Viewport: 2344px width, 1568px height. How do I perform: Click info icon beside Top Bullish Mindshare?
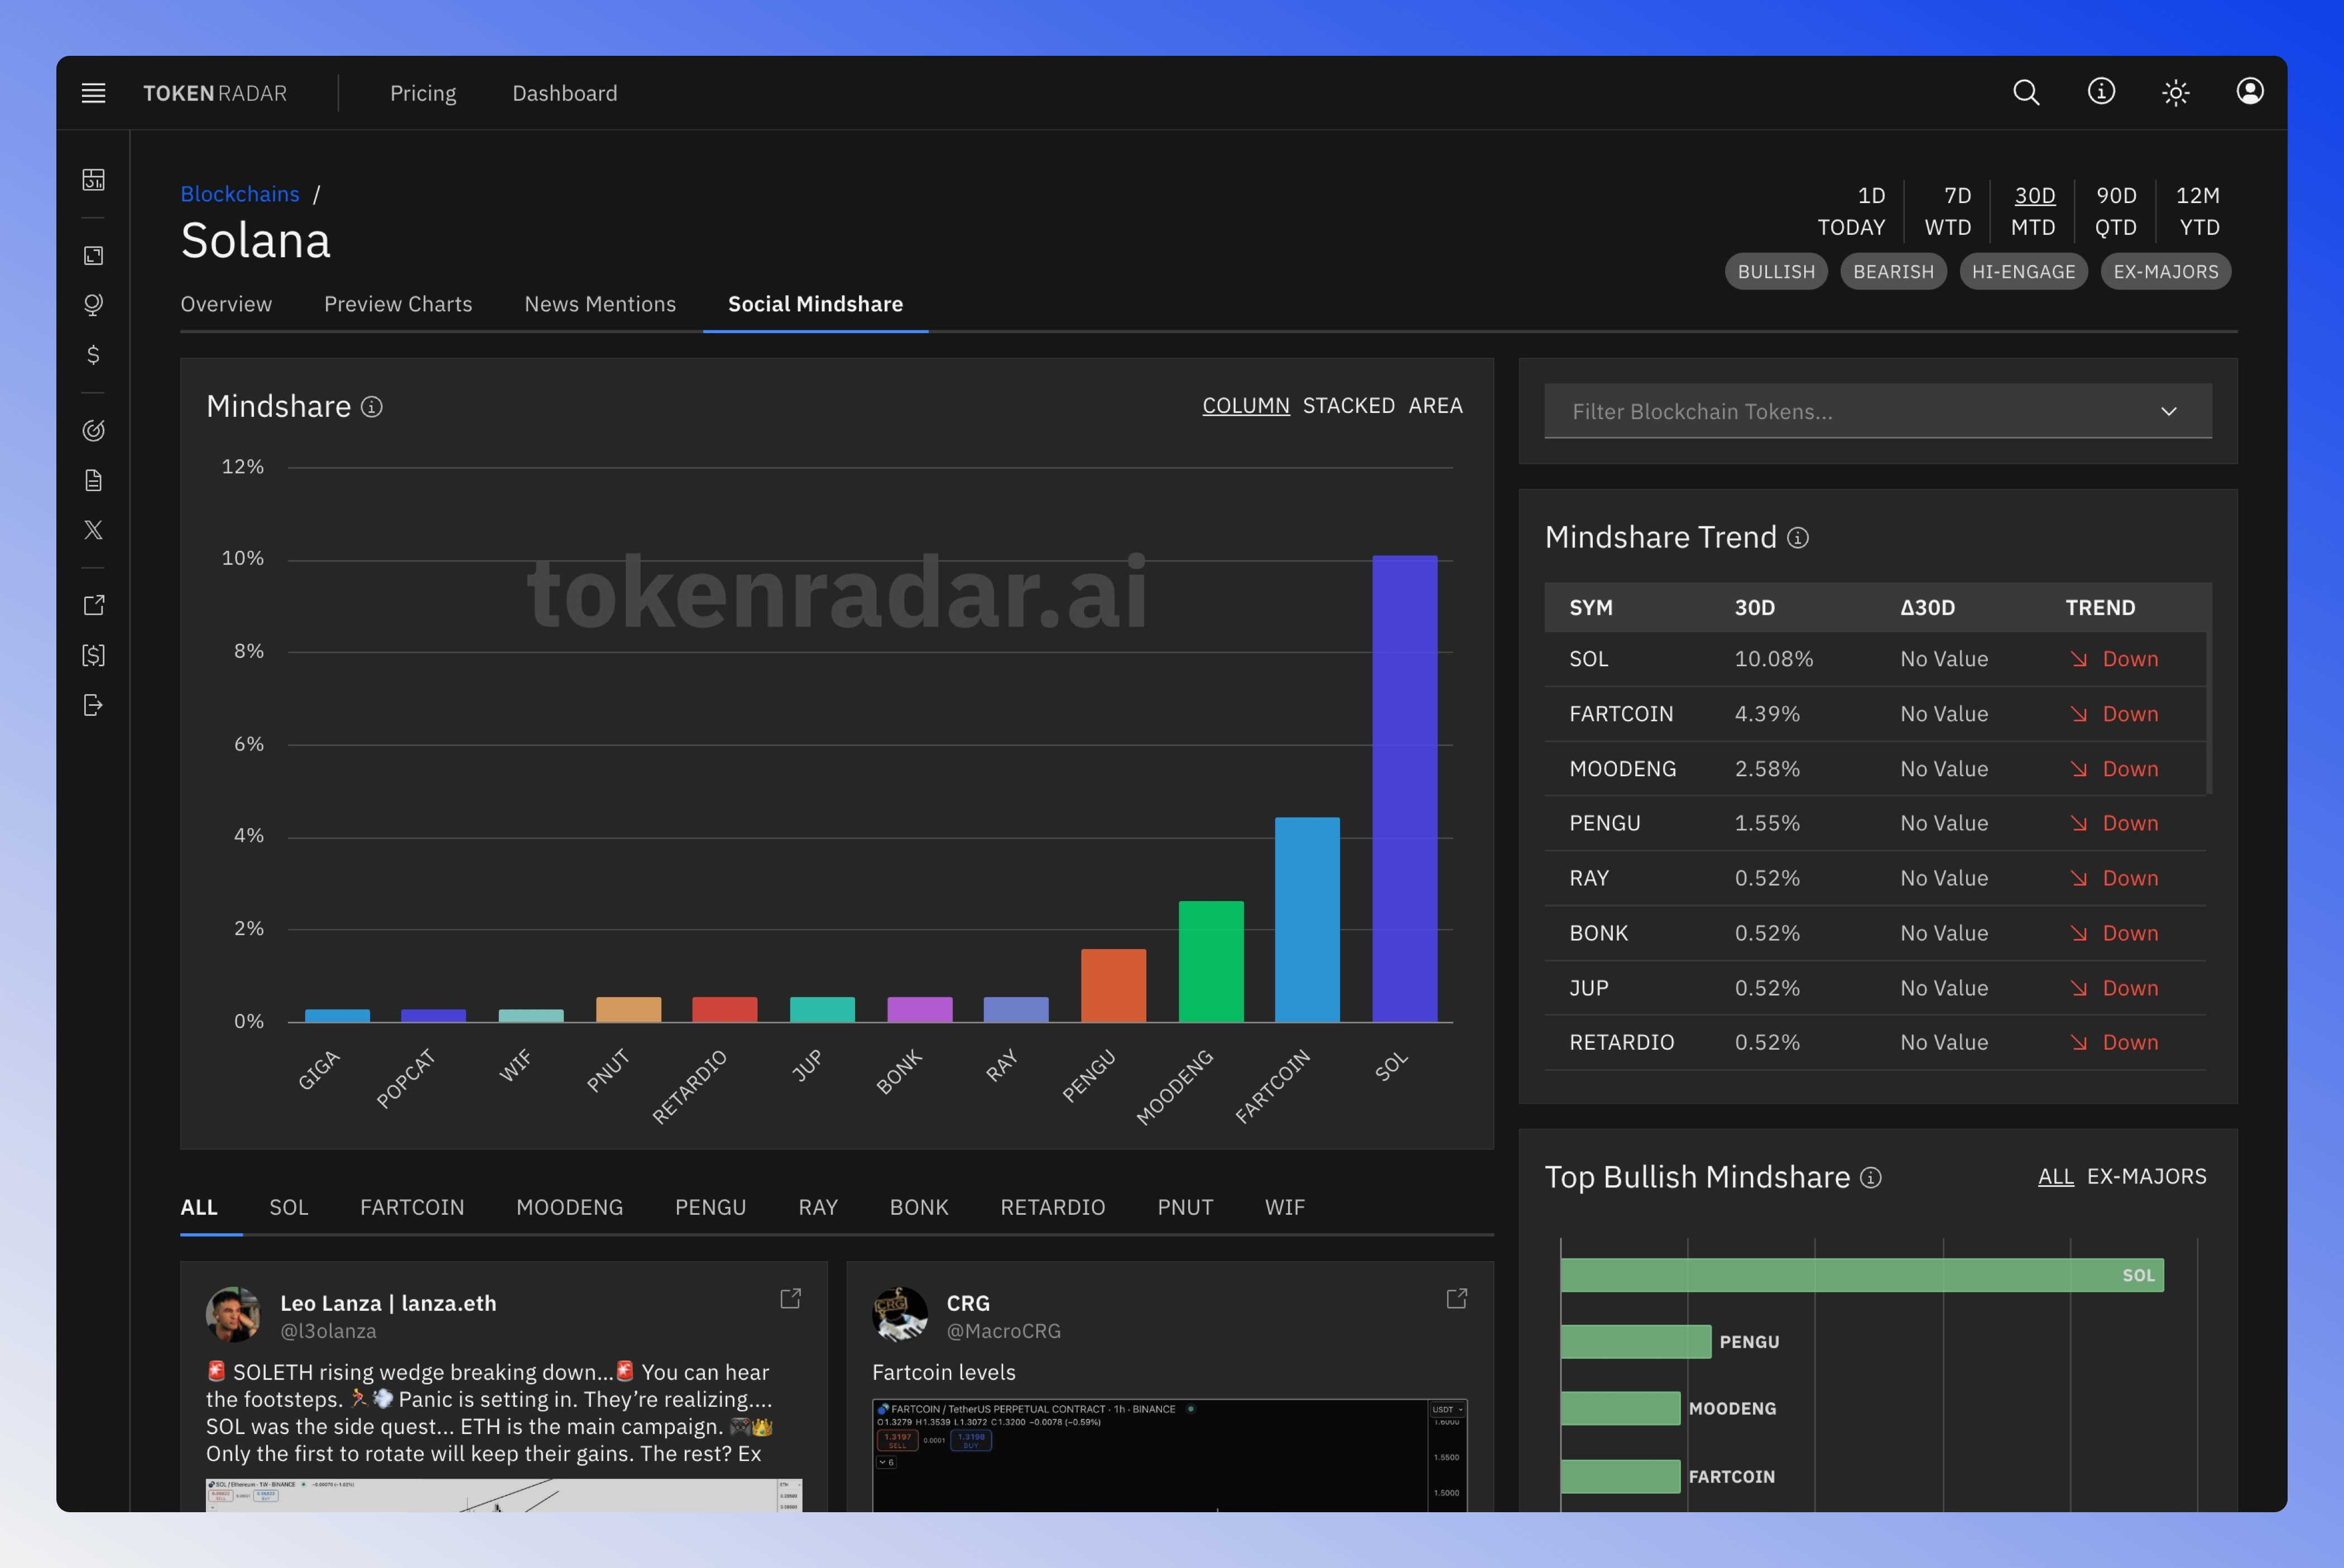click(1871, 1178)
